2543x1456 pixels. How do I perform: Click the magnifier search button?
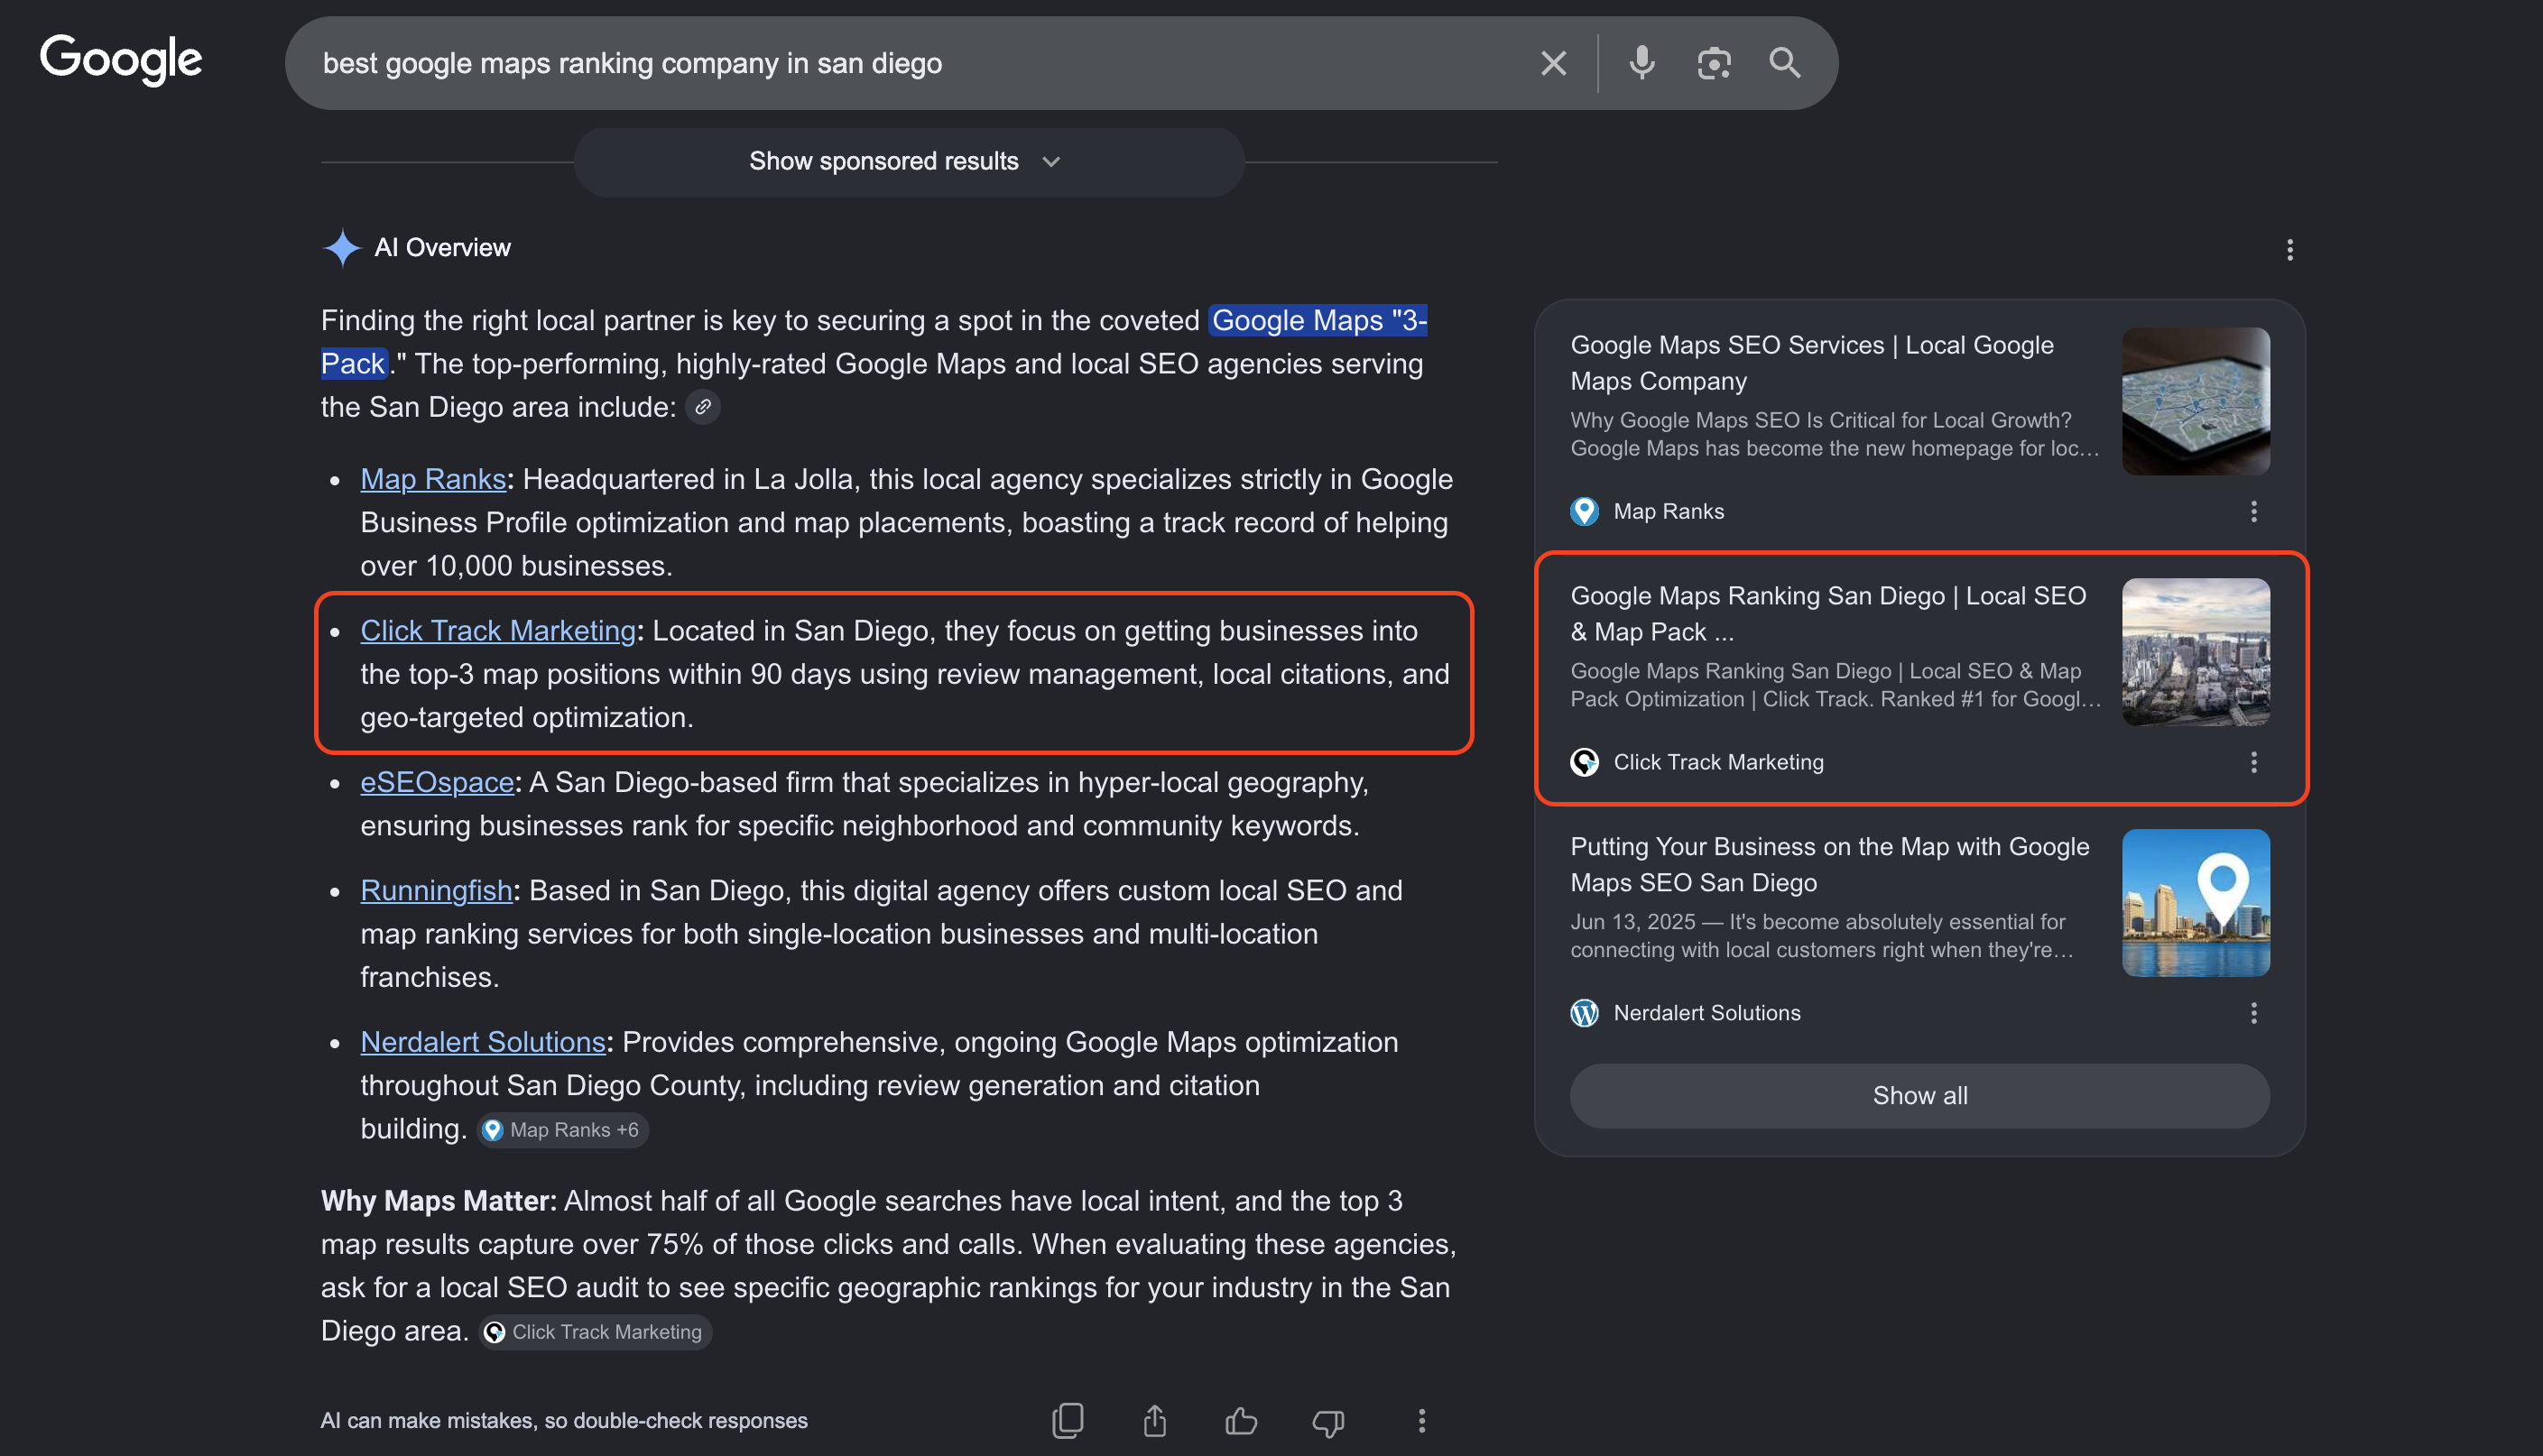coord(1785,63)
